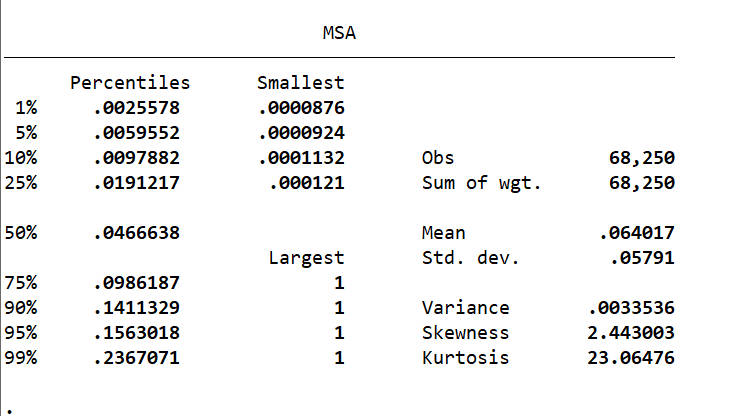Click the MSA variable title
Image resolution: width=753 pixels, height=416 pixels.
(x=339, y=33)
